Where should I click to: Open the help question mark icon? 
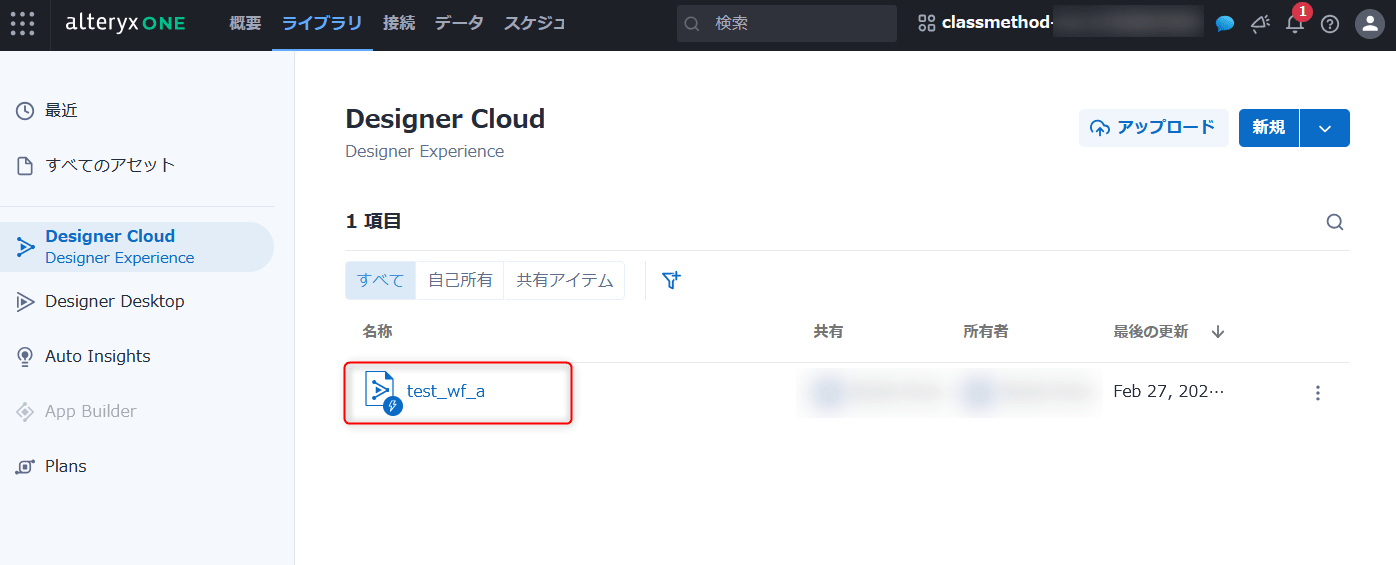point(1330,24)
